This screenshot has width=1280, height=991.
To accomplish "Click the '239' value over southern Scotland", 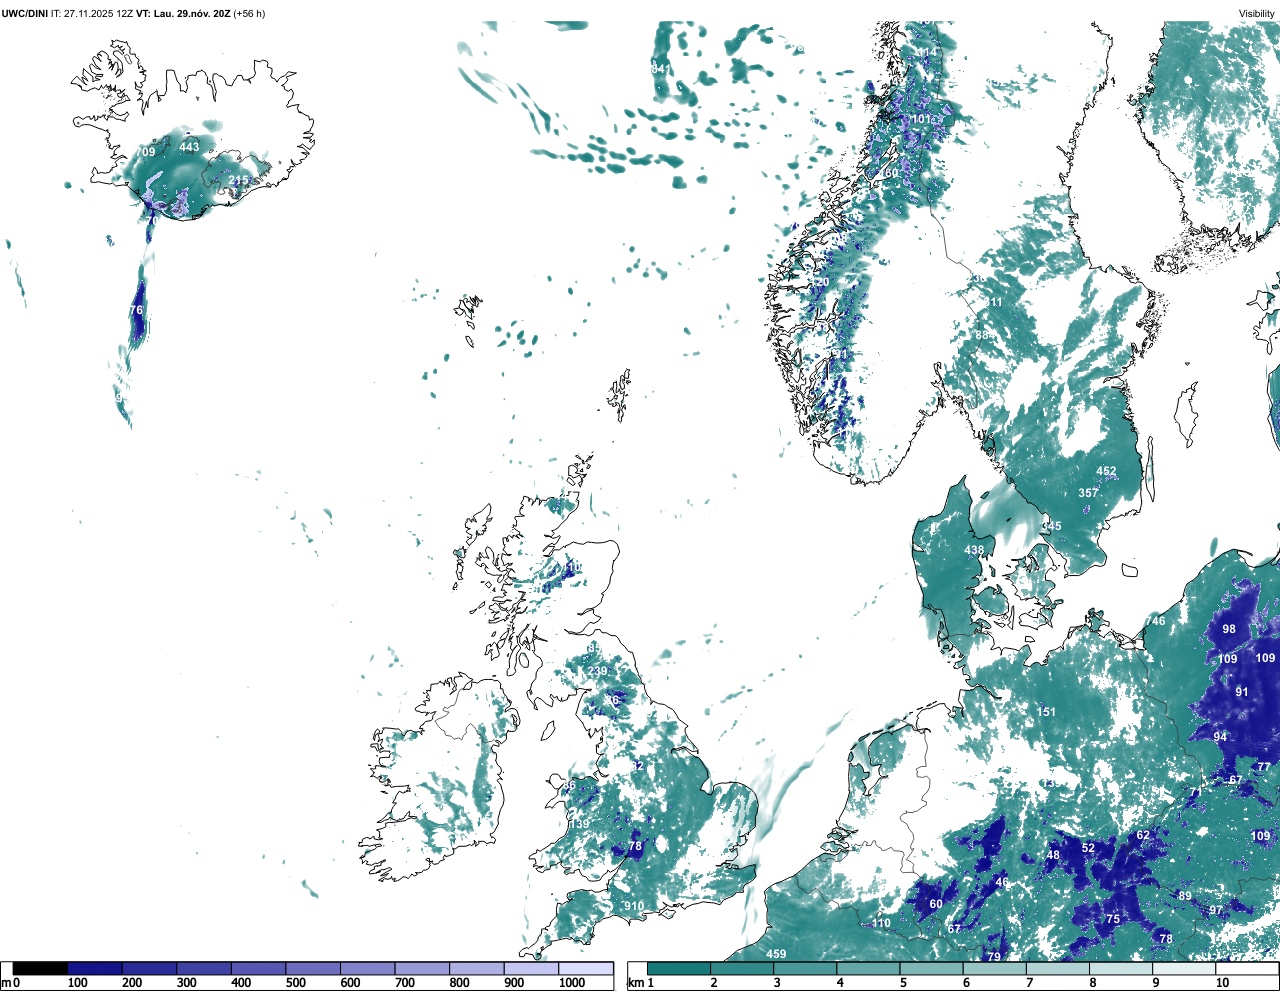I will tap(597, 671).
